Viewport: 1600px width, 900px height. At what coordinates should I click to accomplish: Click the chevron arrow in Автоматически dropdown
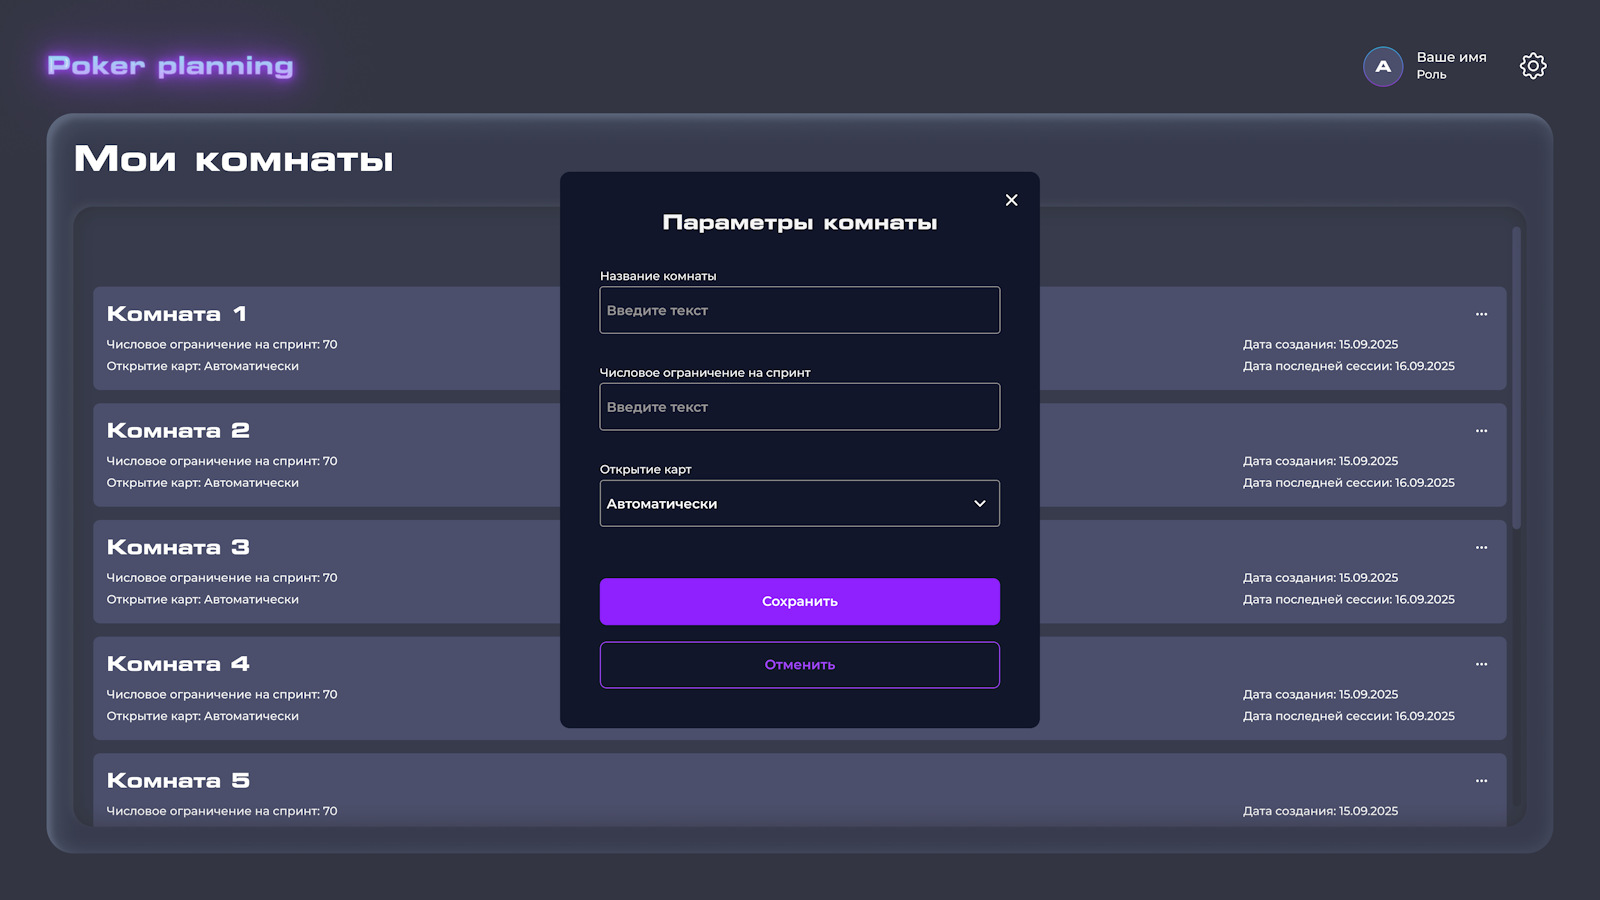coord(979,504)
